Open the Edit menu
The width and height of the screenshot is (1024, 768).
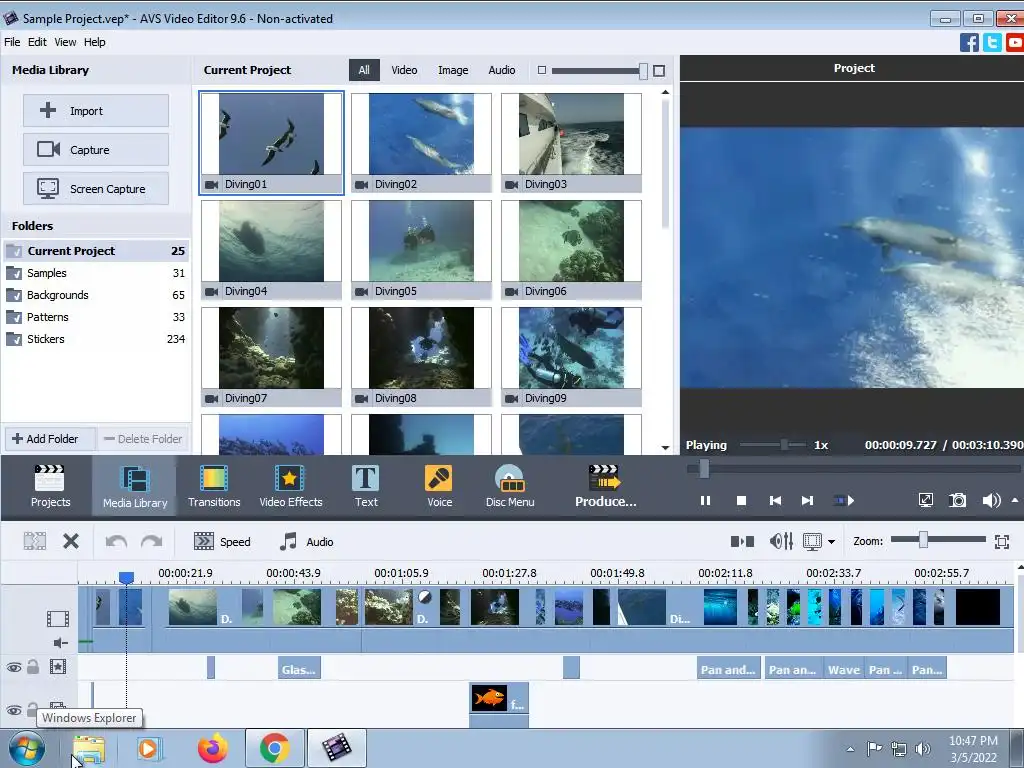coord(37,42)
